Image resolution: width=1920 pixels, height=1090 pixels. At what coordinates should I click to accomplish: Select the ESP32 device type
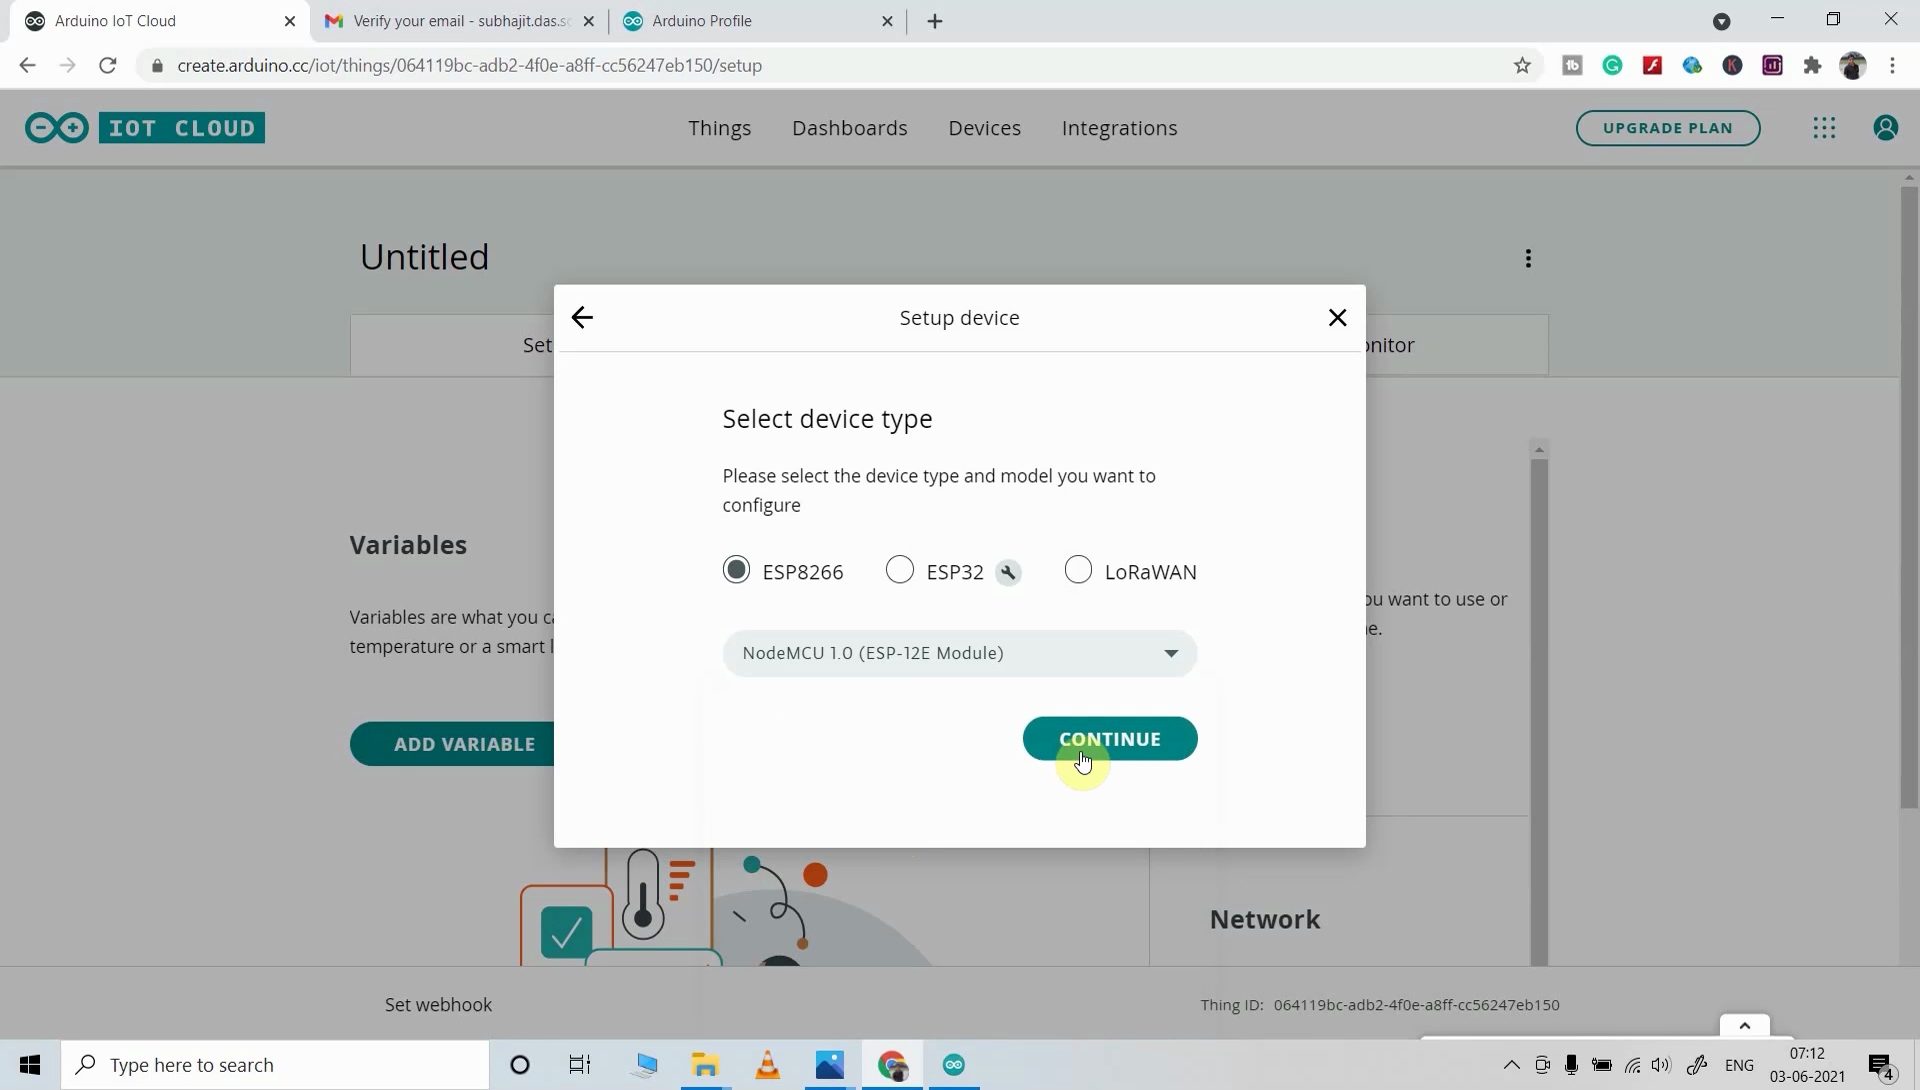pyautogui.click(x=899, y=569)
